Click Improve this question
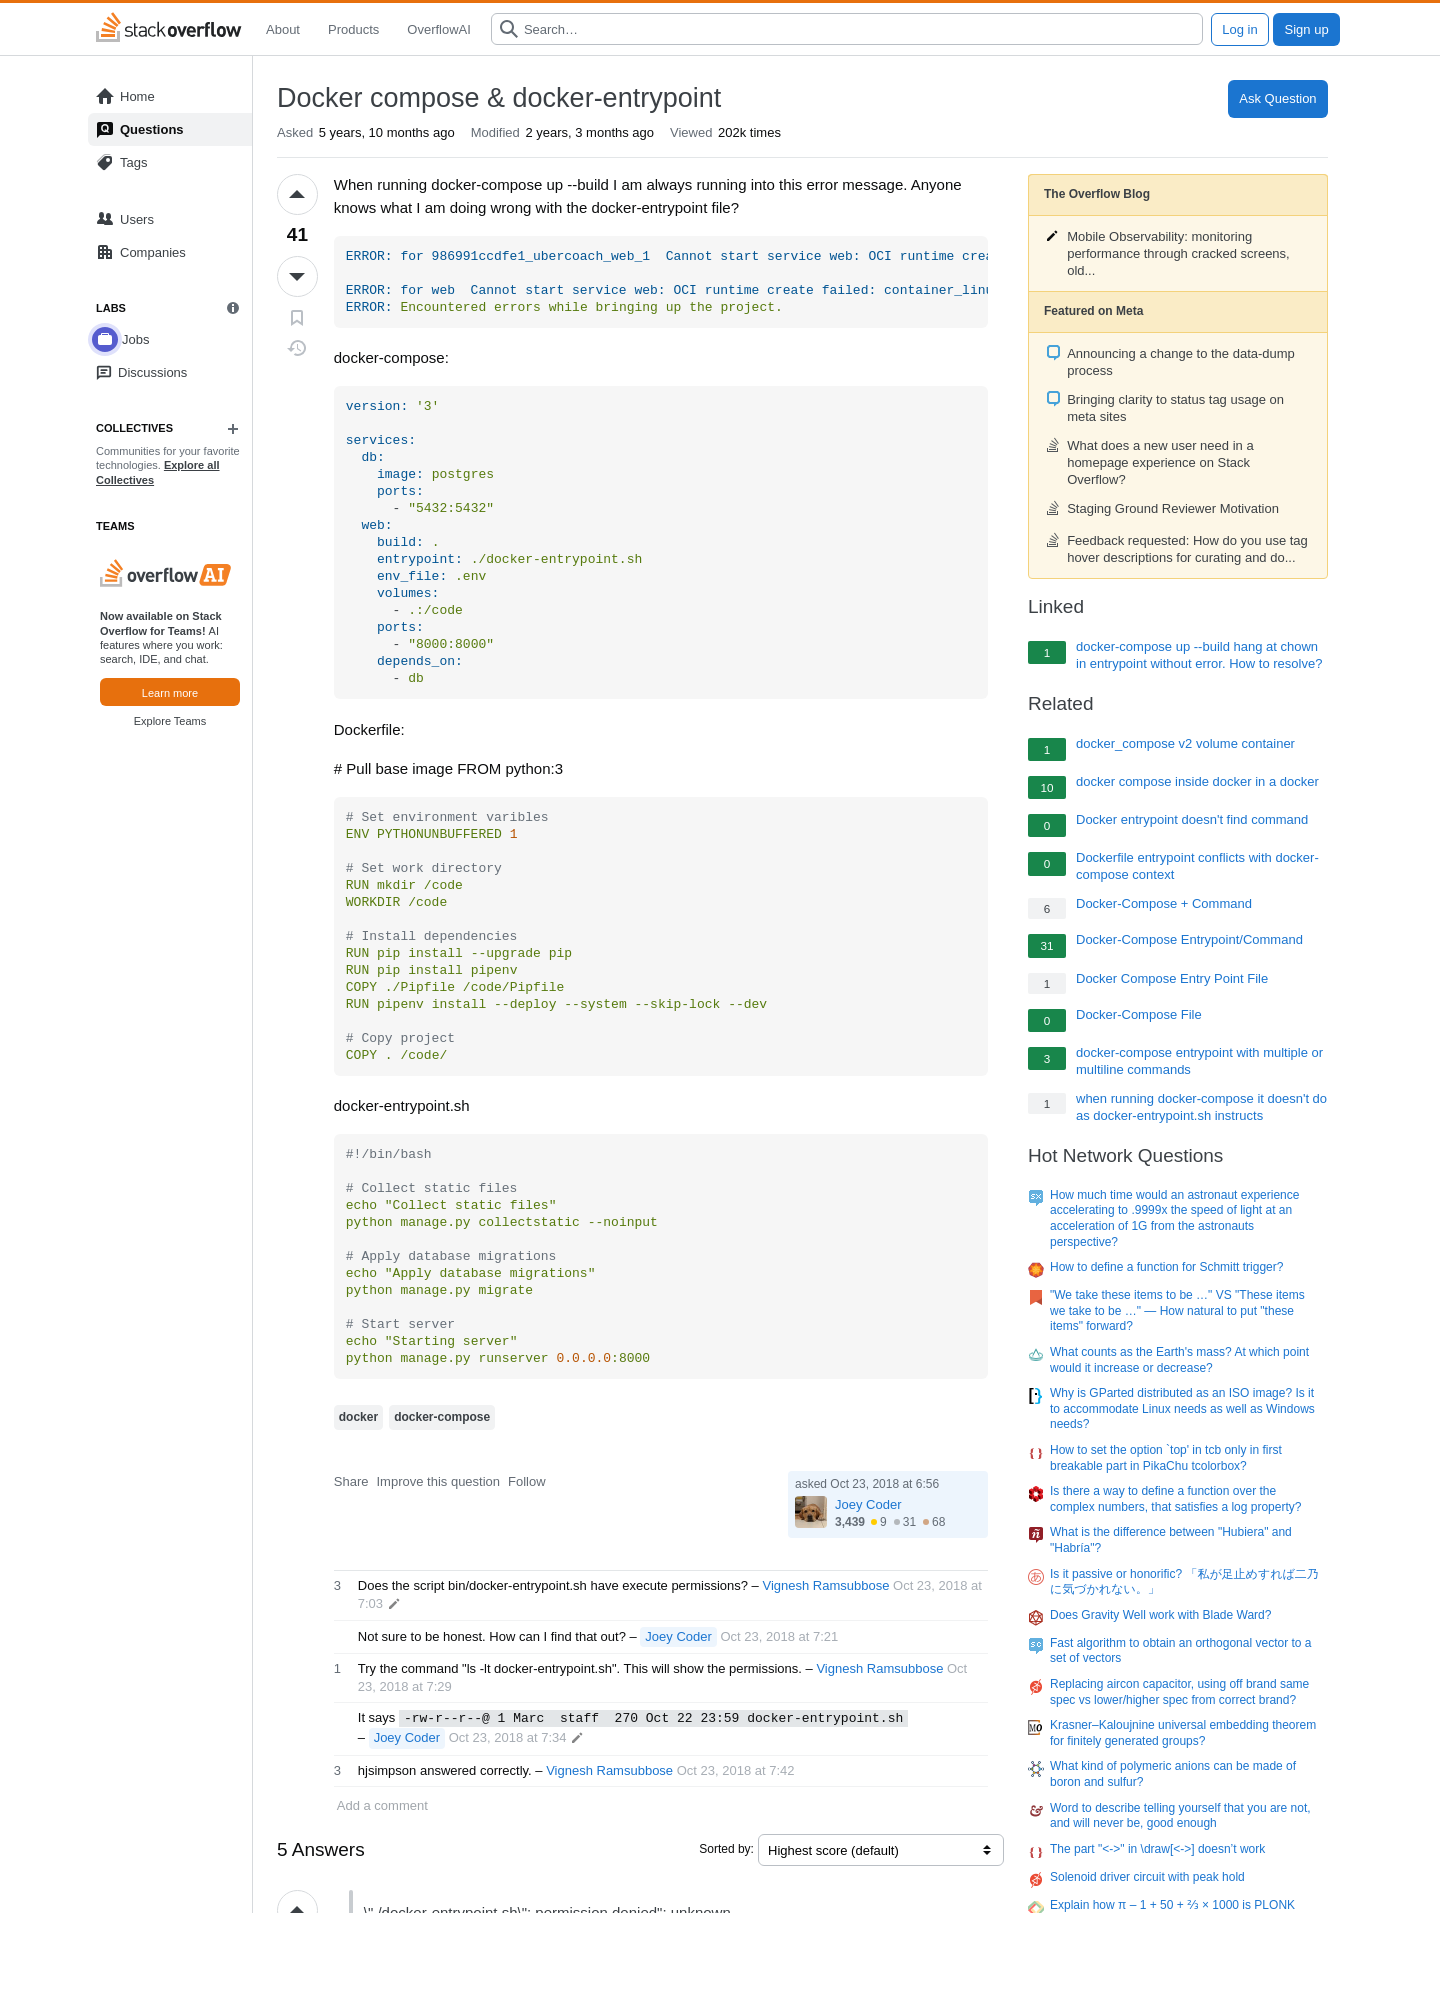 pos(438,1481)
